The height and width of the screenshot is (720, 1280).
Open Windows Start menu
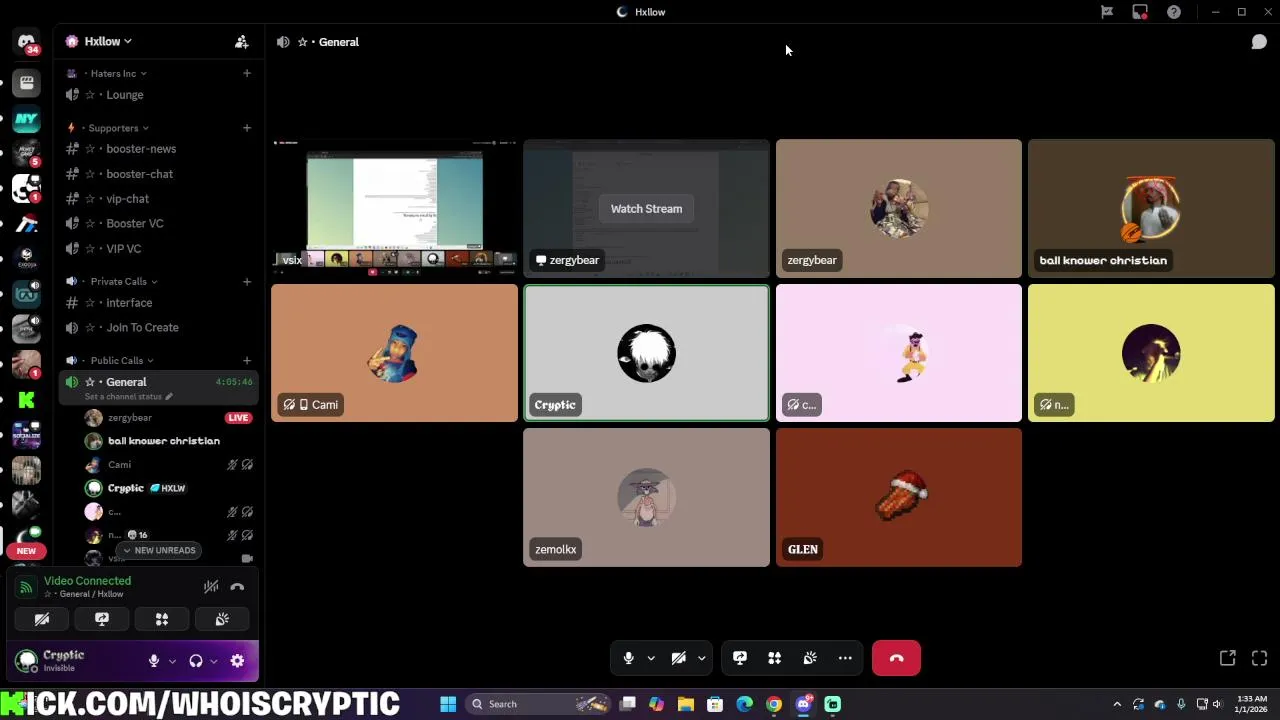448,704
